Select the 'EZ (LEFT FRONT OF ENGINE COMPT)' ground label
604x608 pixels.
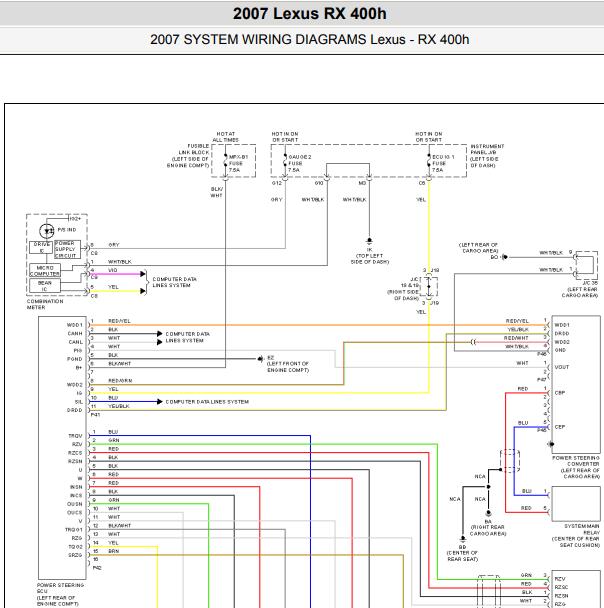click(288, 364)
